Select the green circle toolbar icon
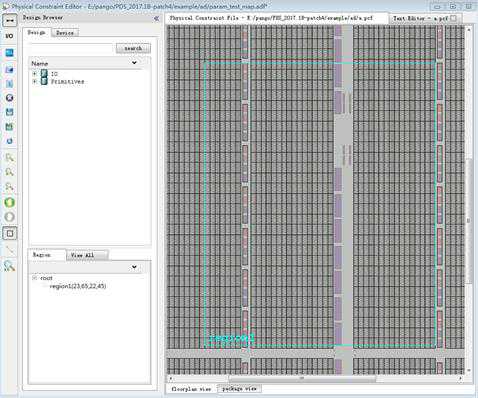The image size is (478, 398). tap(10, 202)
